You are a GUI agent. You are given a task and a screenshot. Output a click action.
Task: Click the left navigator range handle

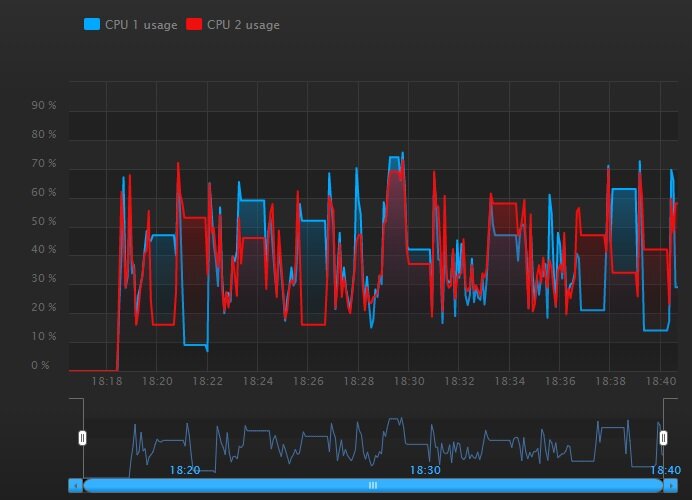[83, 437]
